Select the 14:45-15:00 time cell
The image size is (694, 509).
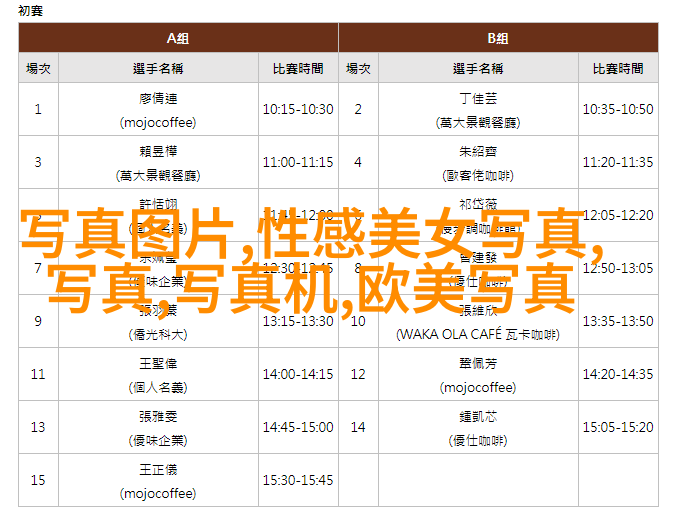click(x=298, y=427)
